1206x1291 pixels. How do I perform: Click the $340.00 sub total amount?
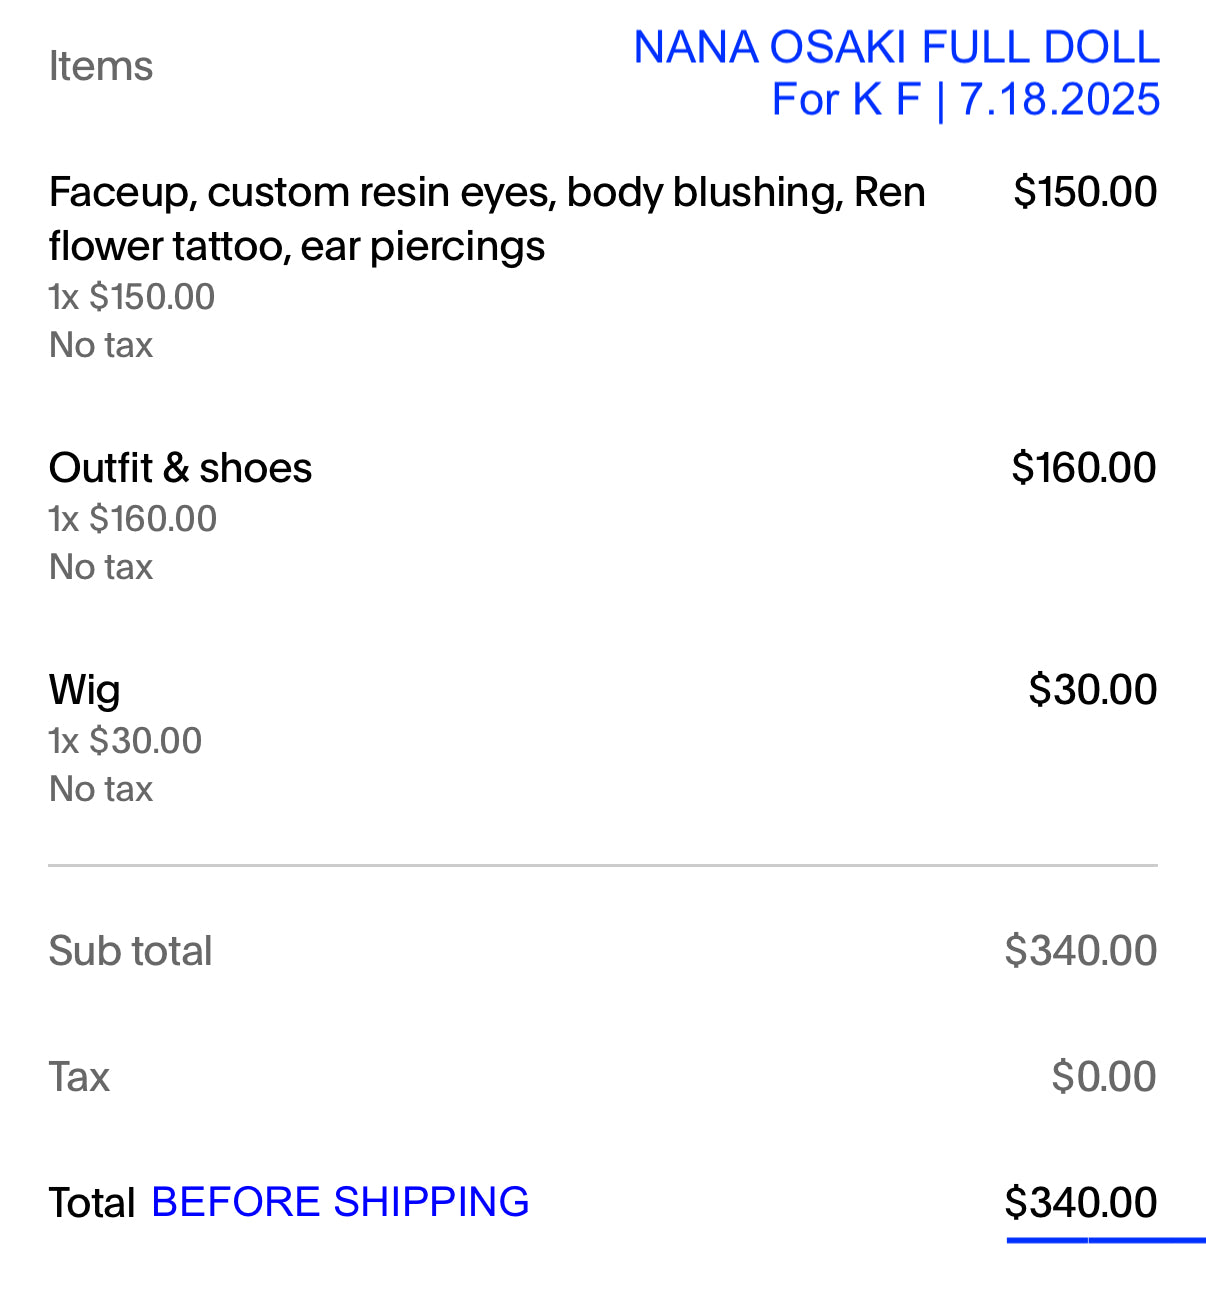point(1081,951)
